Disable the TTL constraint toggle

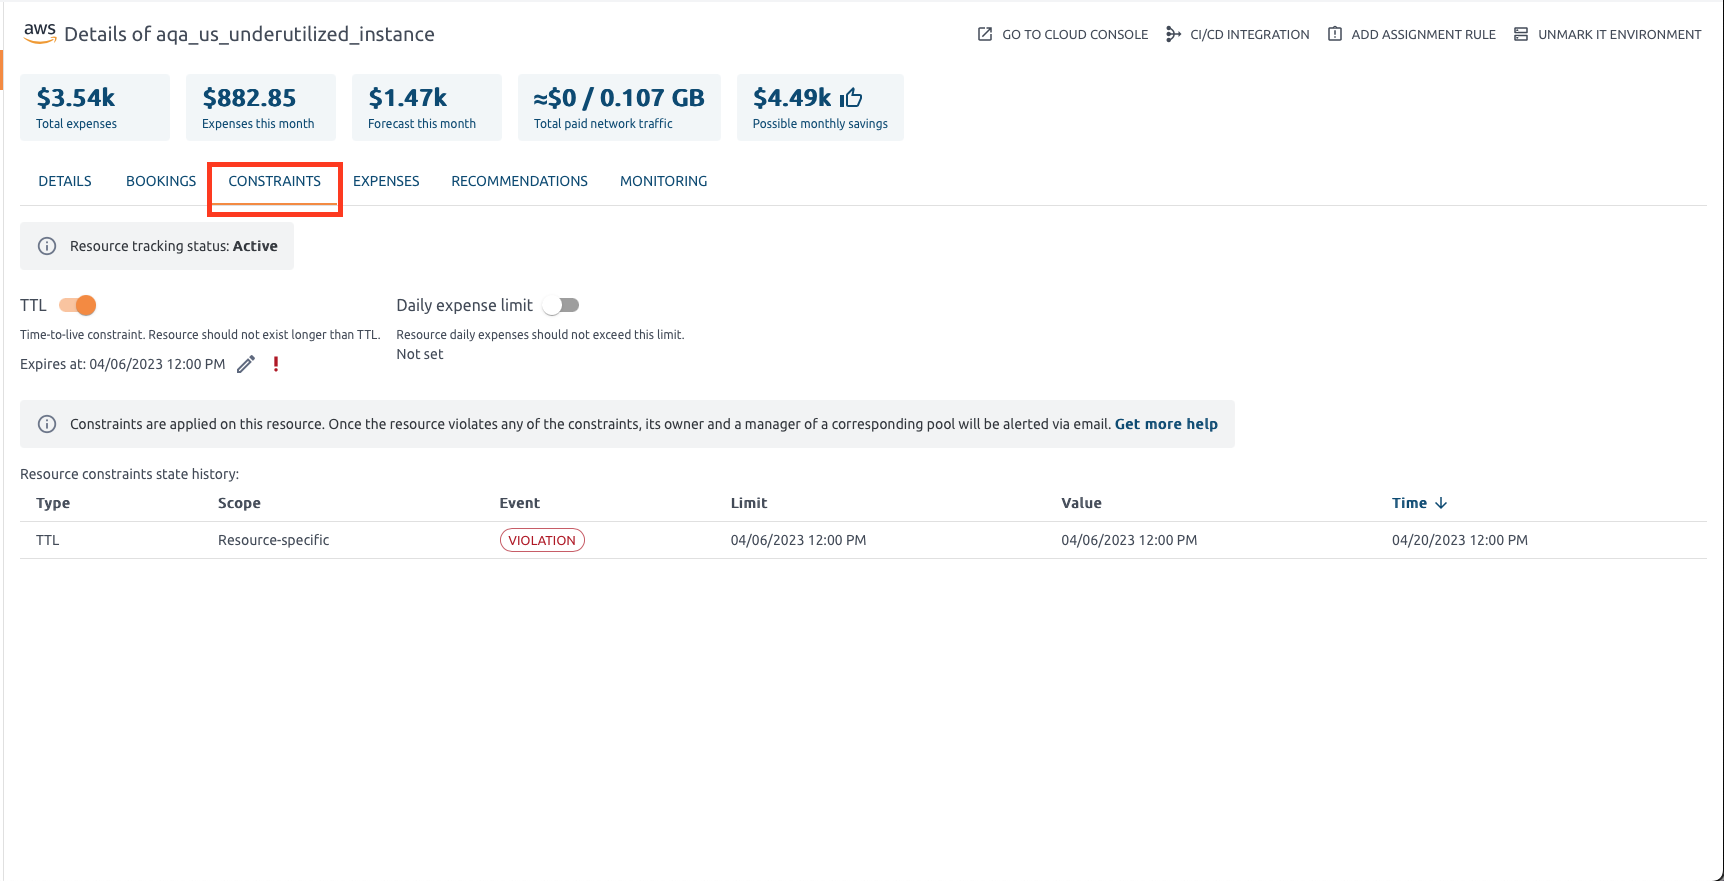78,305
